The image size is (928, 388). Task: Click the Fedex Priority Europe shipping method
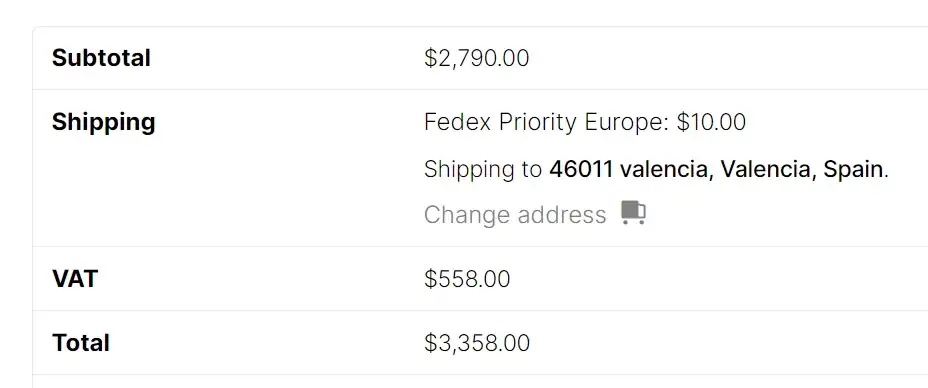(x=546, y=122)
